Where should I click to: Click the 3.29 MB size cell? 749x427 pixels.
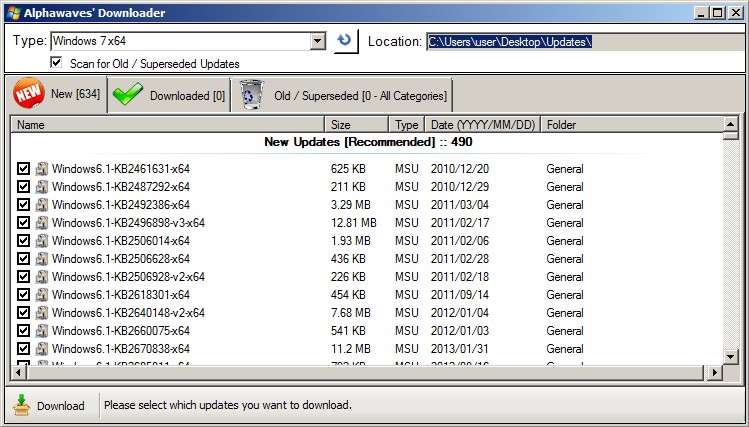351,205
